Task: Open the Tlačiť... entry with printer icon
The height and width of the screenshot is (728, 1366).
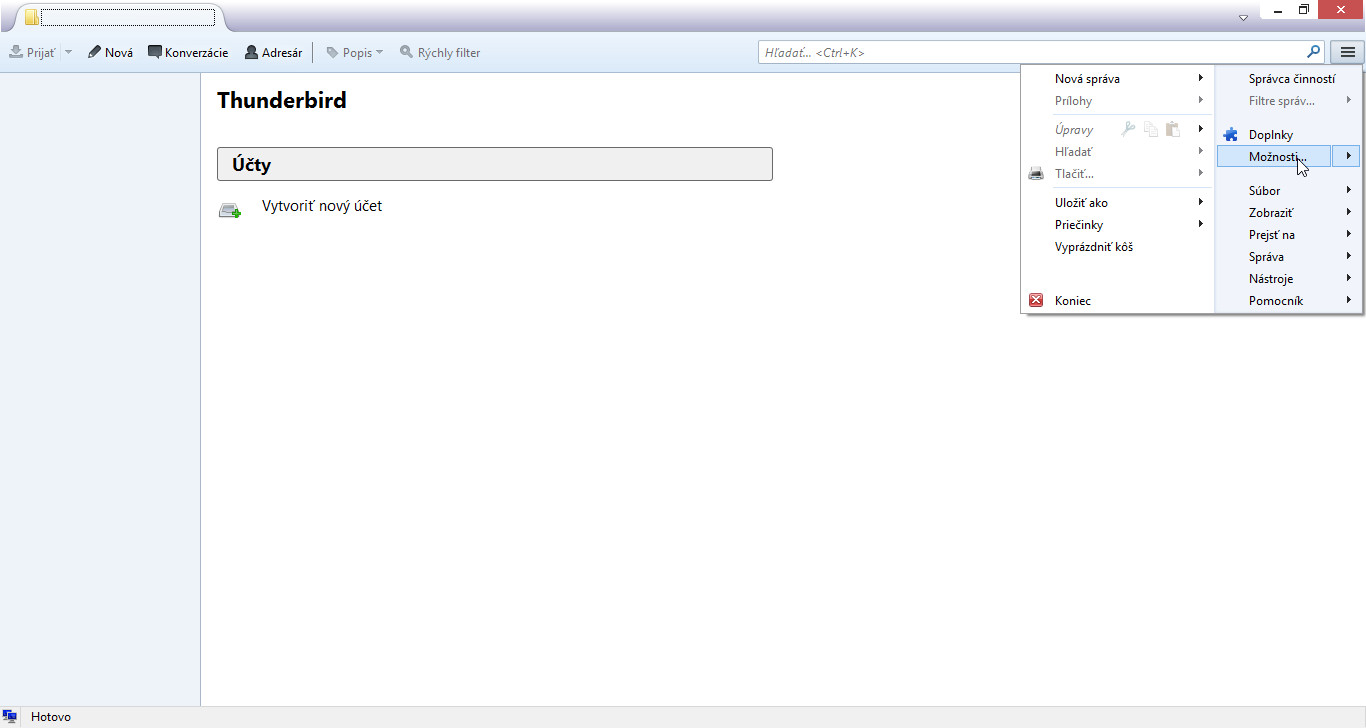Action: point(1117,173)
